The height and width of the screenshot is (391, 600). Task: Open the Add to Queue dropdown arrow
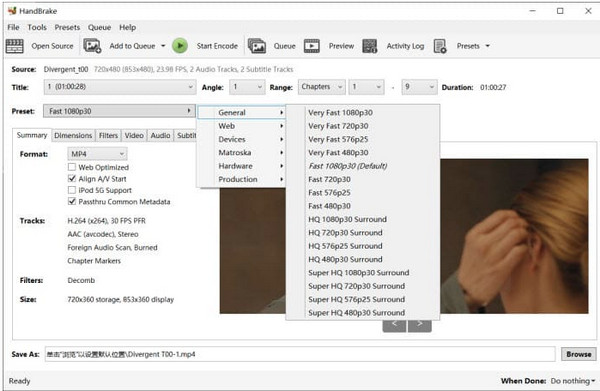click(x=163, y=46)
